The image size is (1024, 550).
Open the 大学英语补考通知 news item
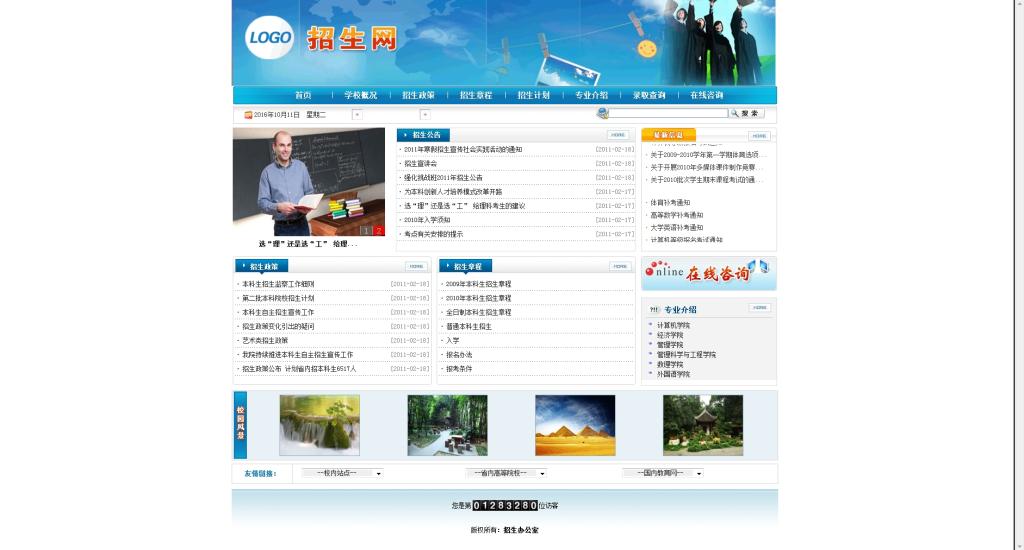click(x=677, y=228)
